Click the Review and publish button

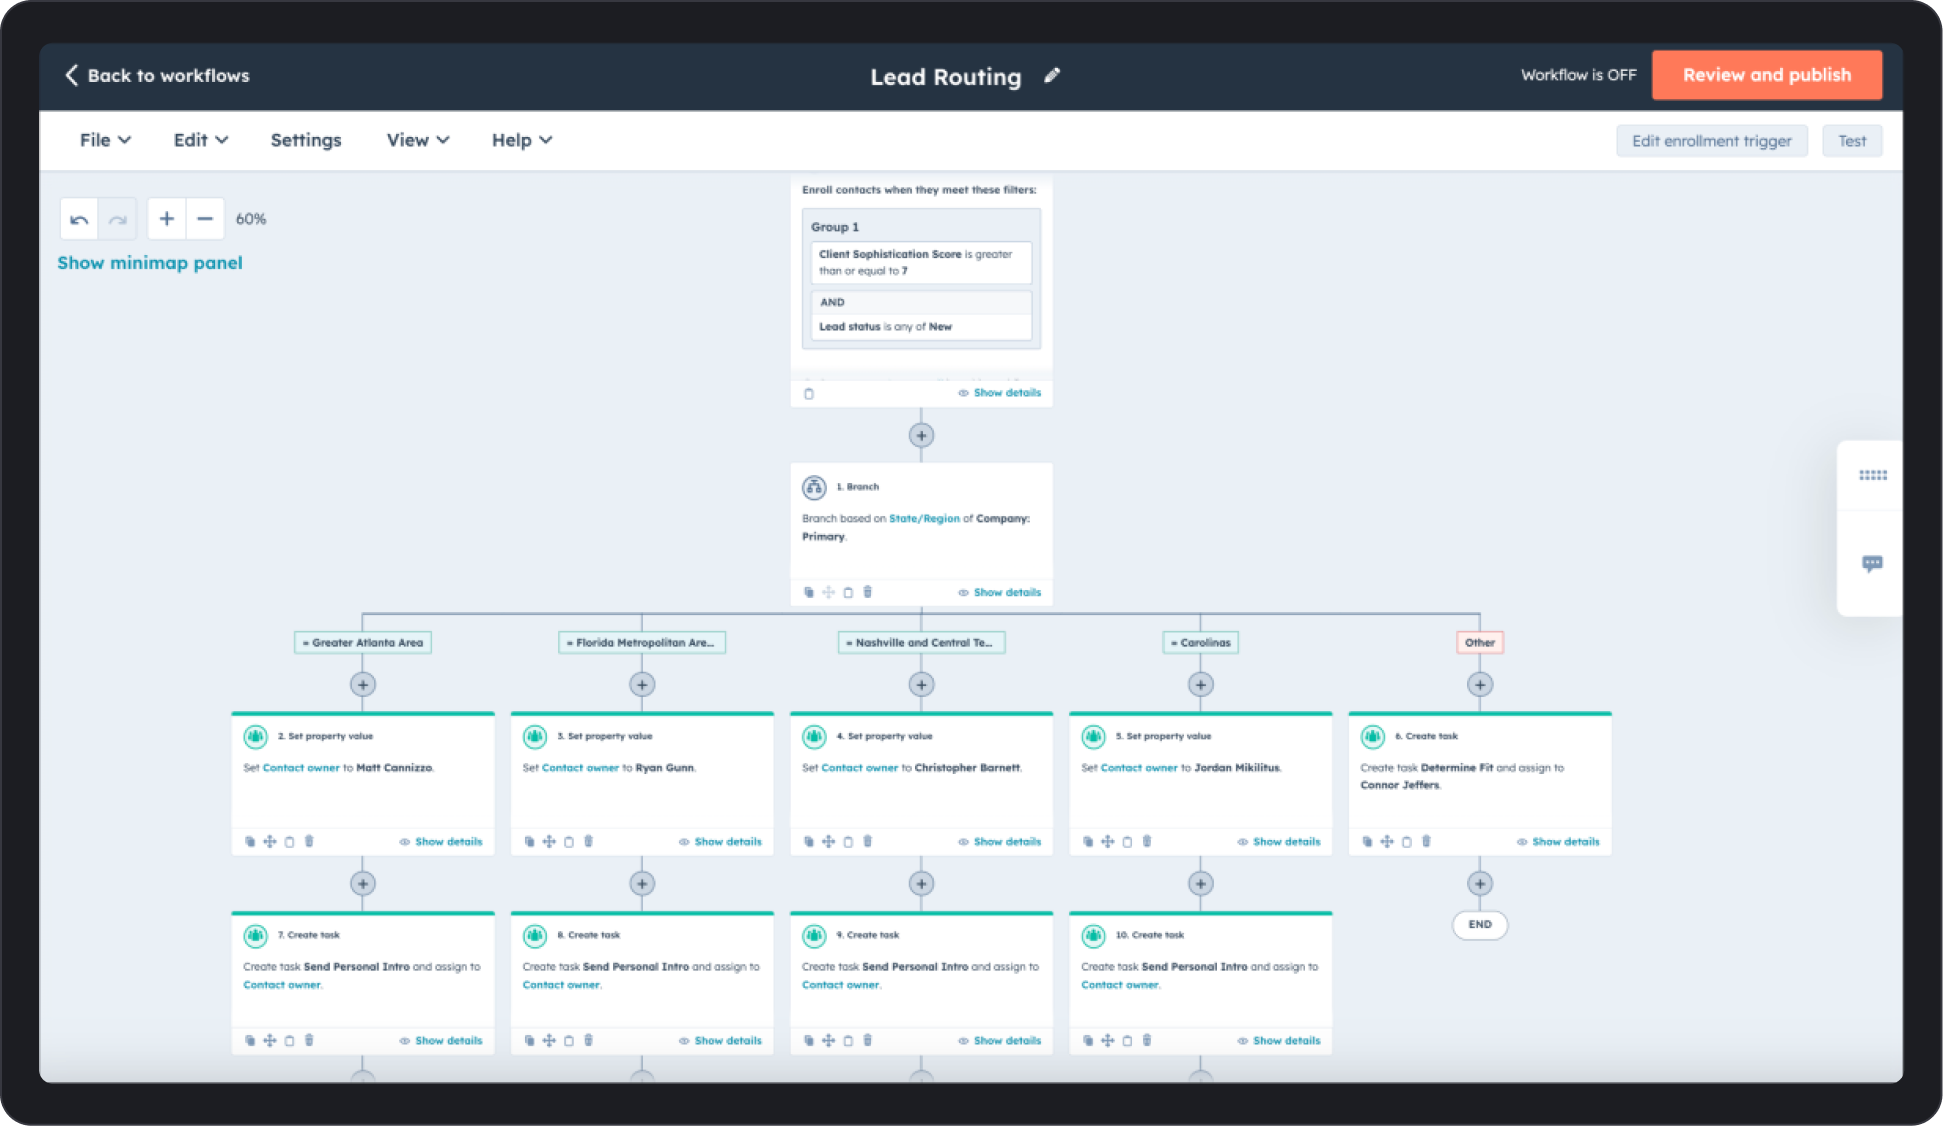click(x=1766, y=74)
